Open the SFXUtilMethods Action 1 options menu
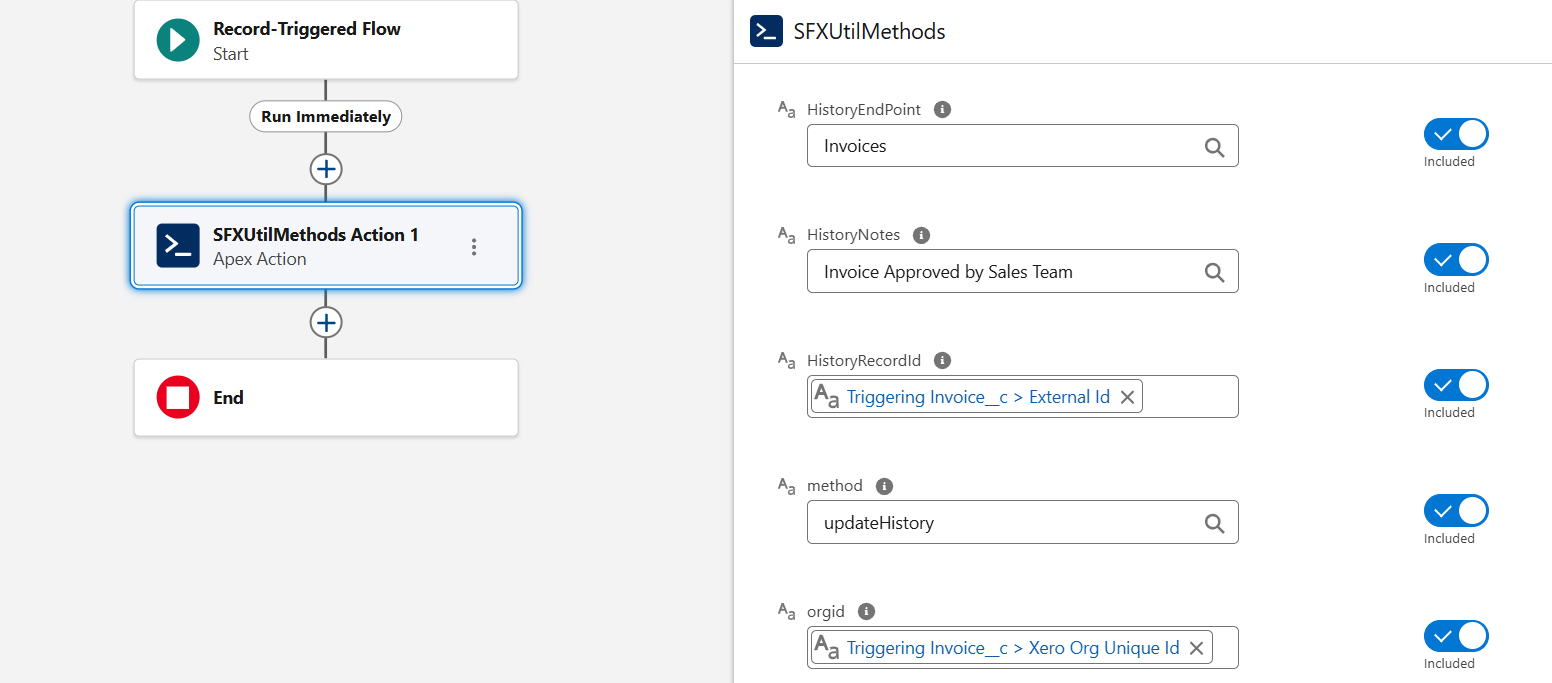1552x683 pixels. pos(474,247)
